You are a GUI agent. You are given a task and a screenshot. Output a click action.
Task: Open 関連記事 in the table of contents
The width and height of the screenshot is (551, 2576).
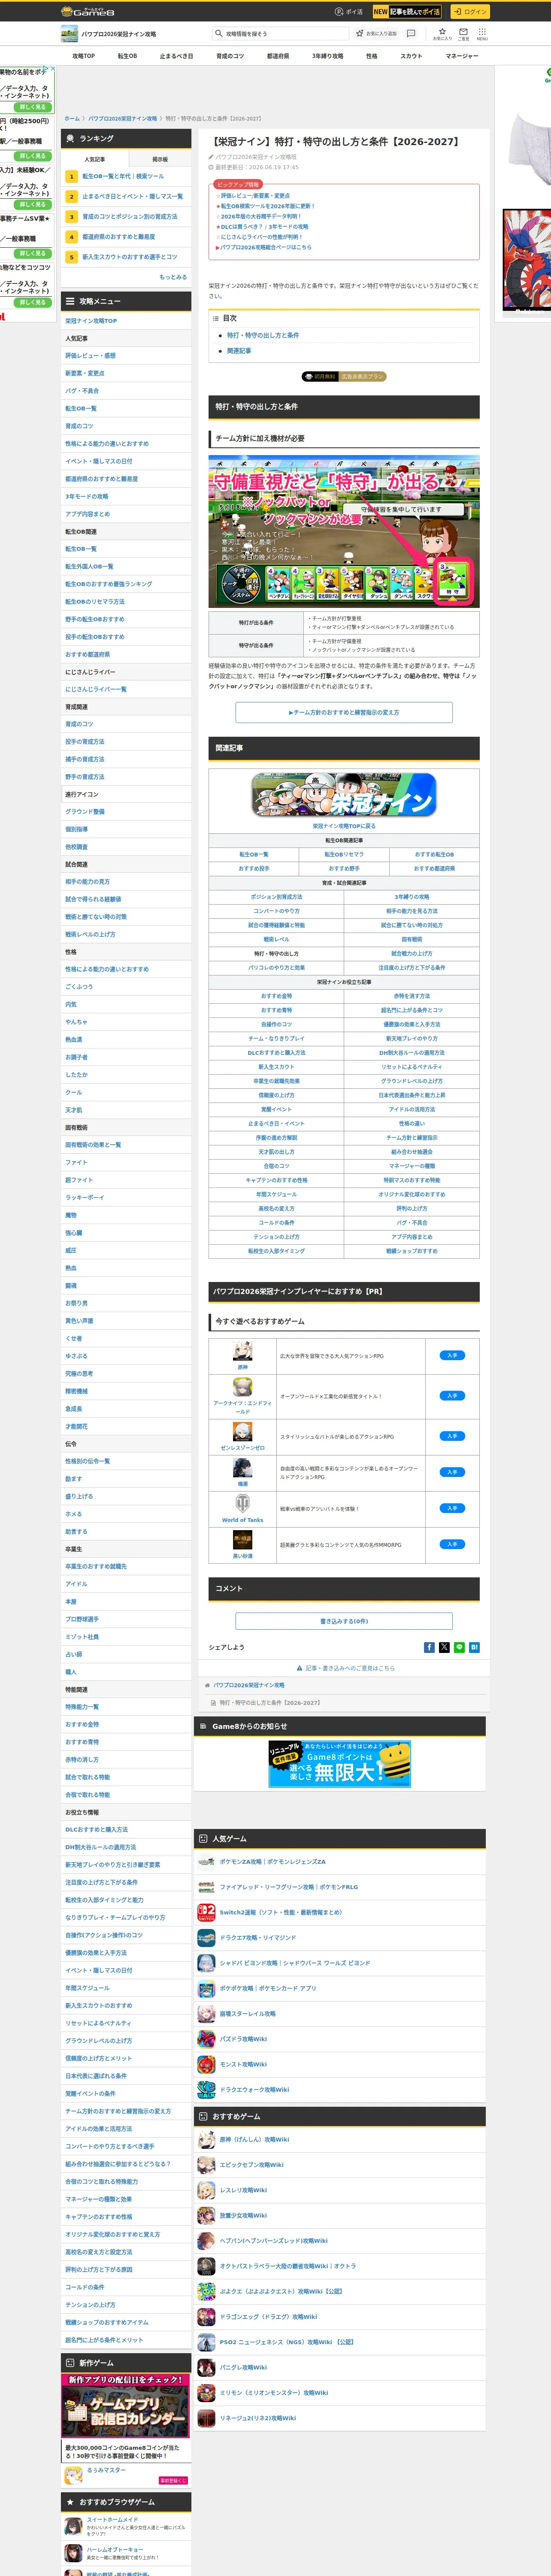239,351
